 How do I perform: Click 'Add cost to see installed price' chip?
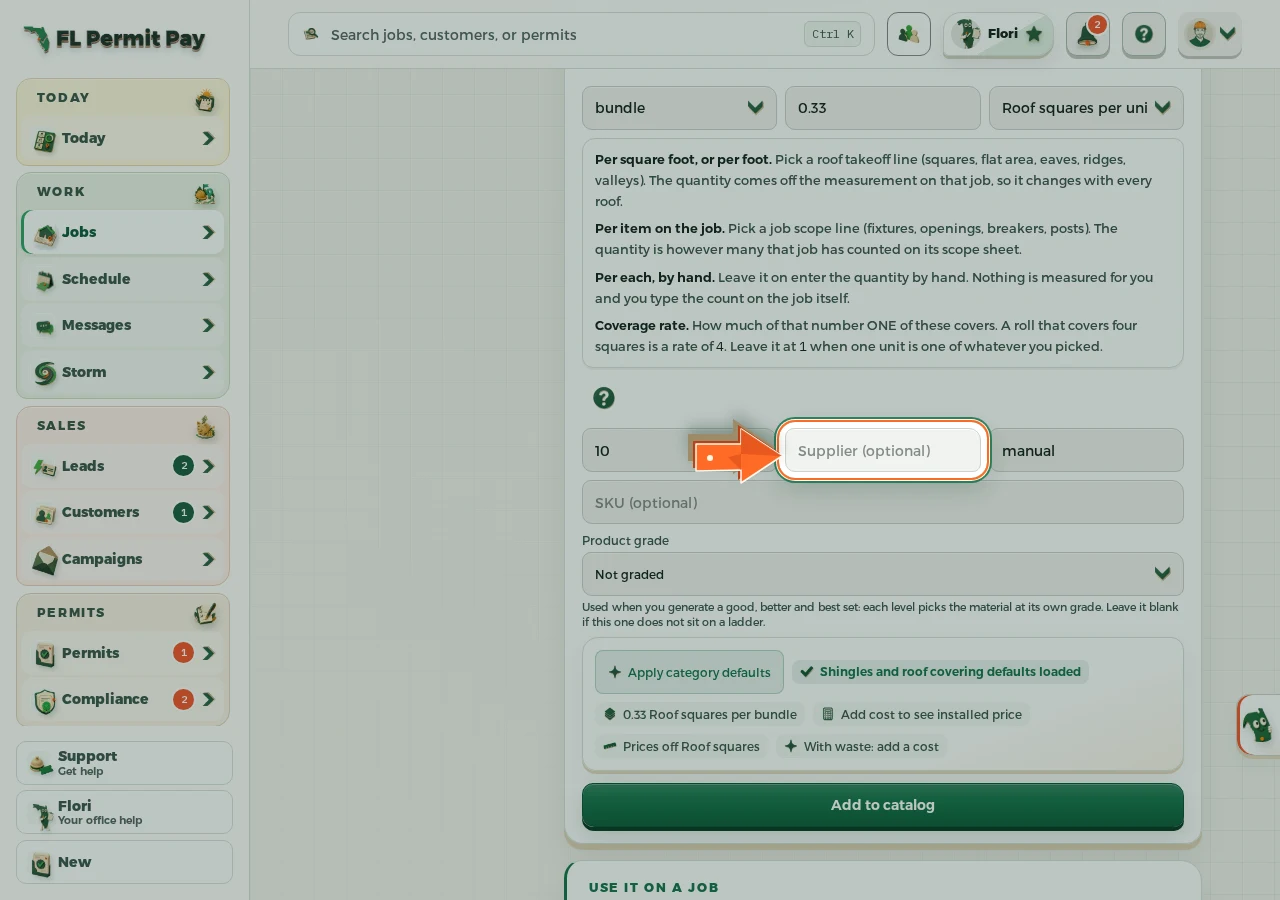tap(922, 714)
